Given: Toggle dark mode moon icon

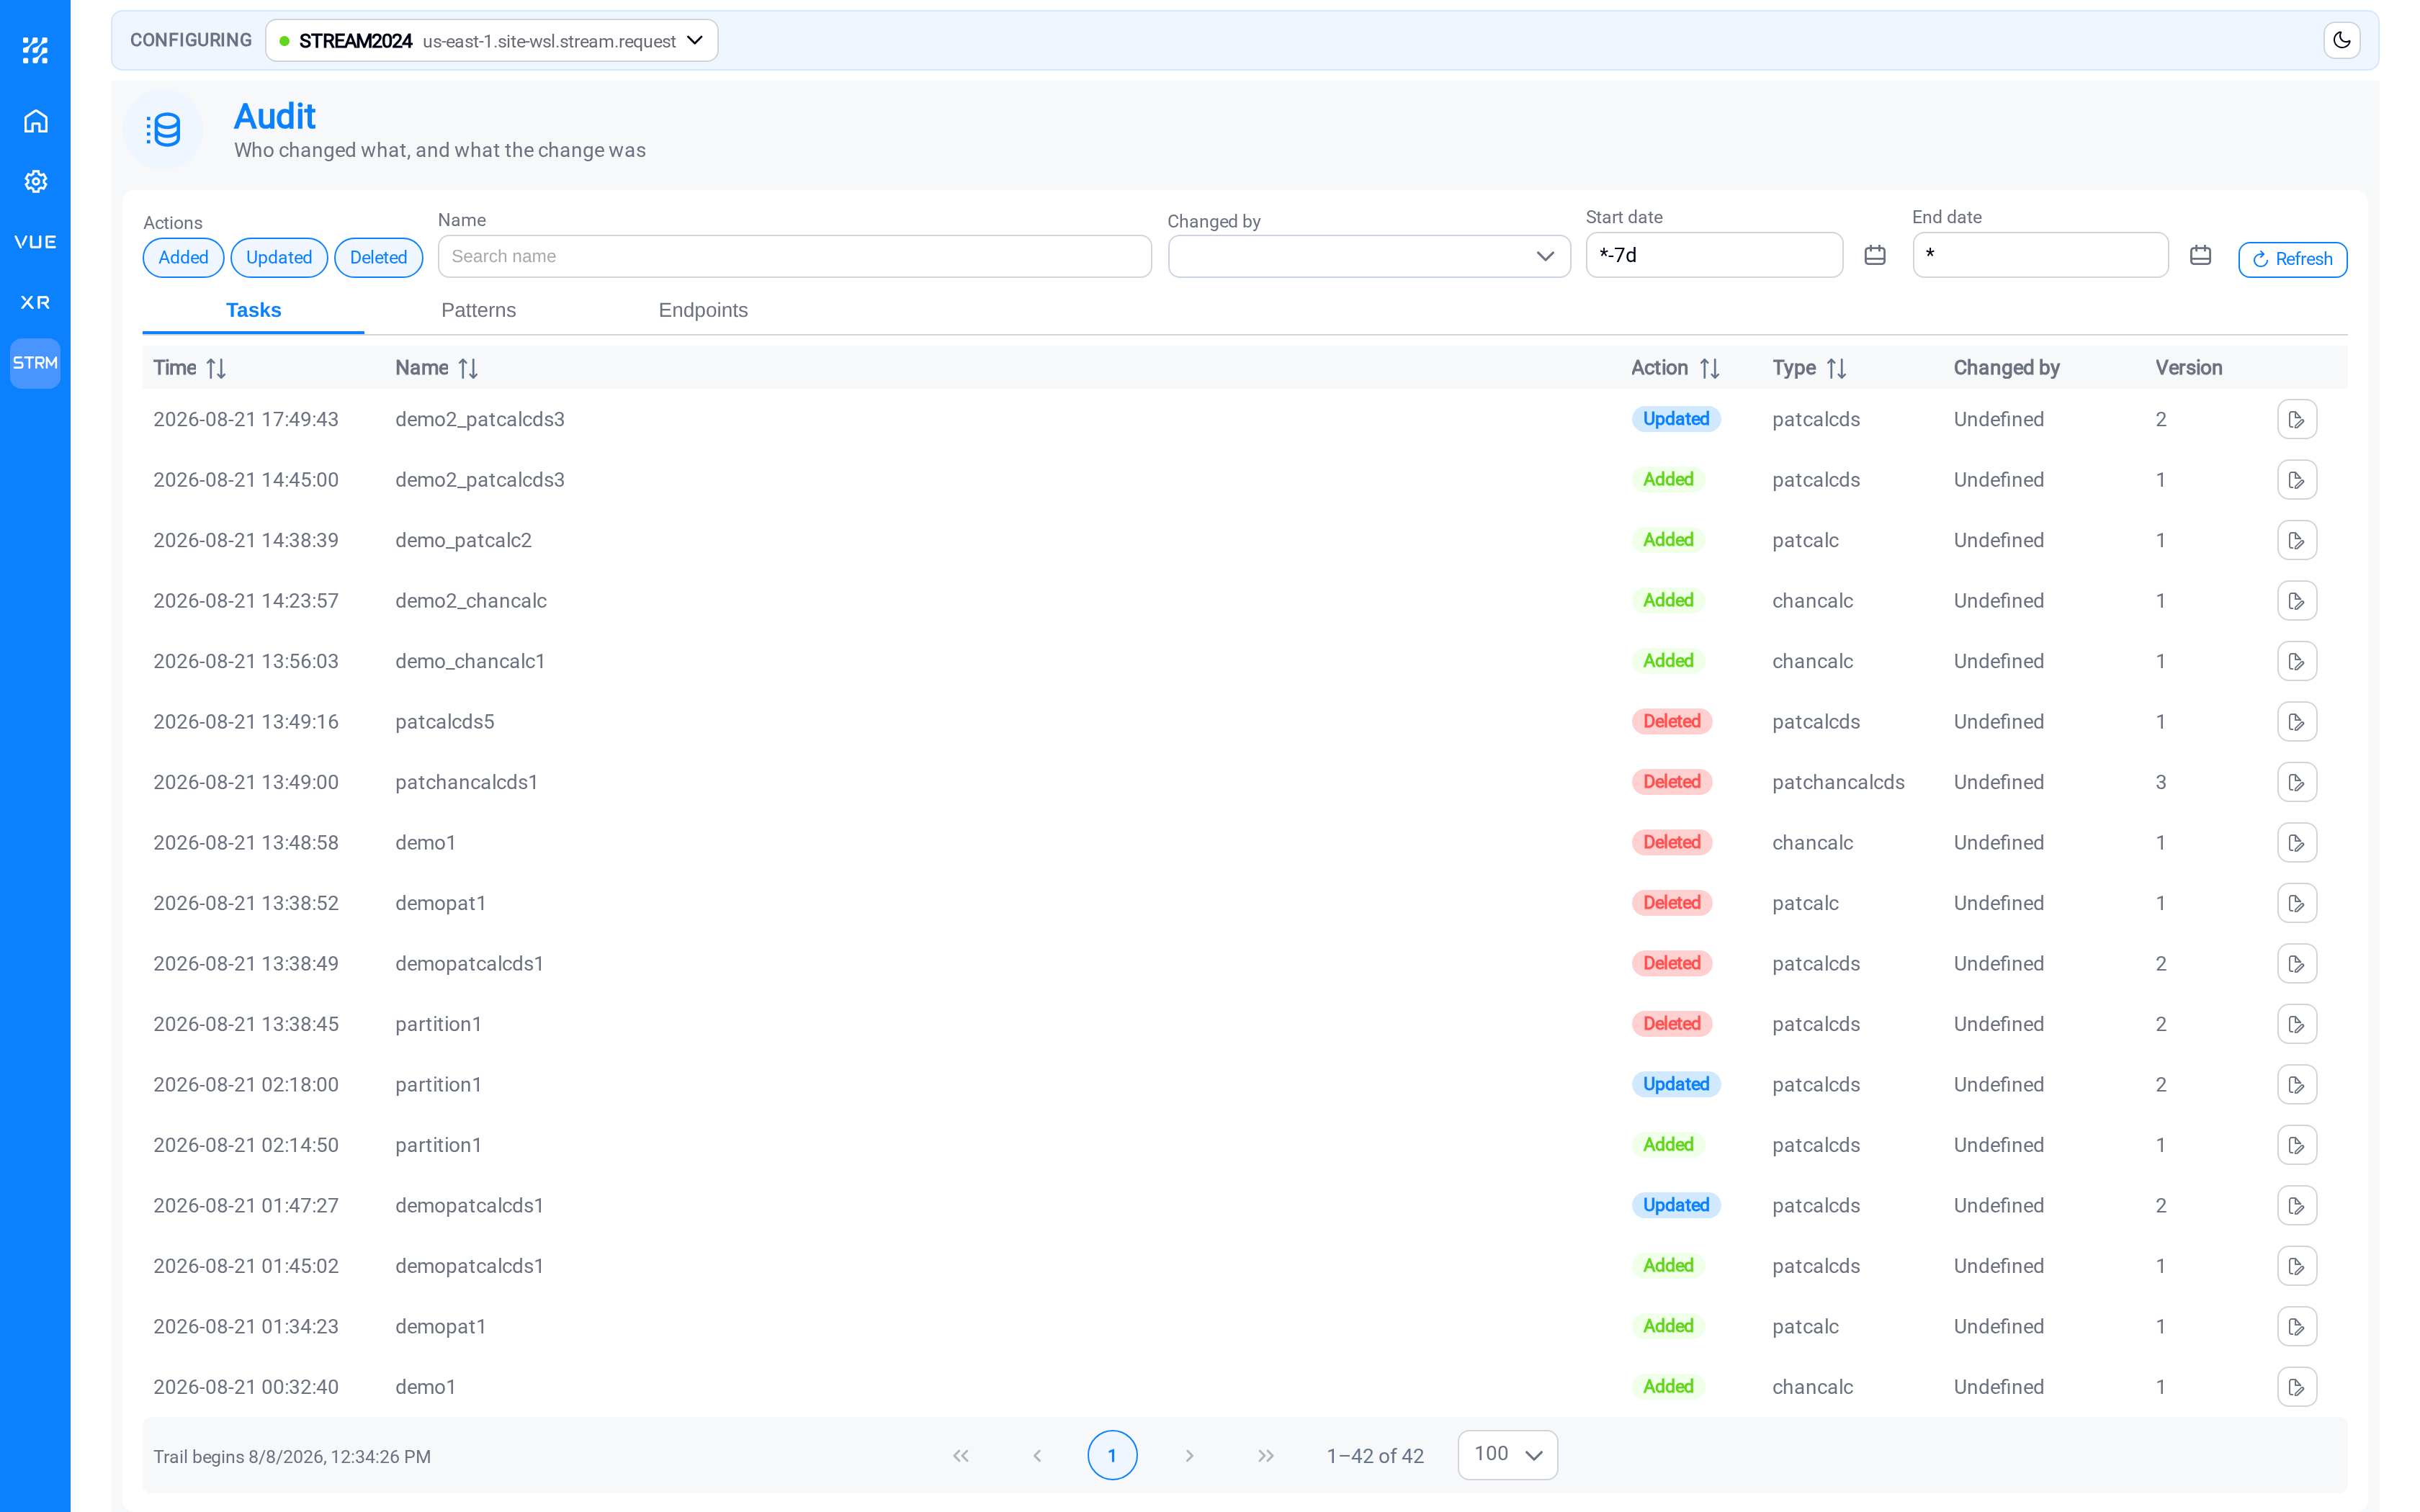Looking at the screenshot, I should 2341,41.
